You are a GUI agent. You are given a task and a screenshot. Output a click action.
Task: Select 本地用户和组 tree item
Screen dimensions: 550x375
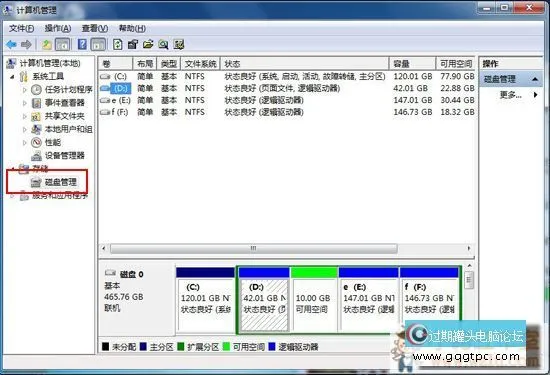click(68, 129)
